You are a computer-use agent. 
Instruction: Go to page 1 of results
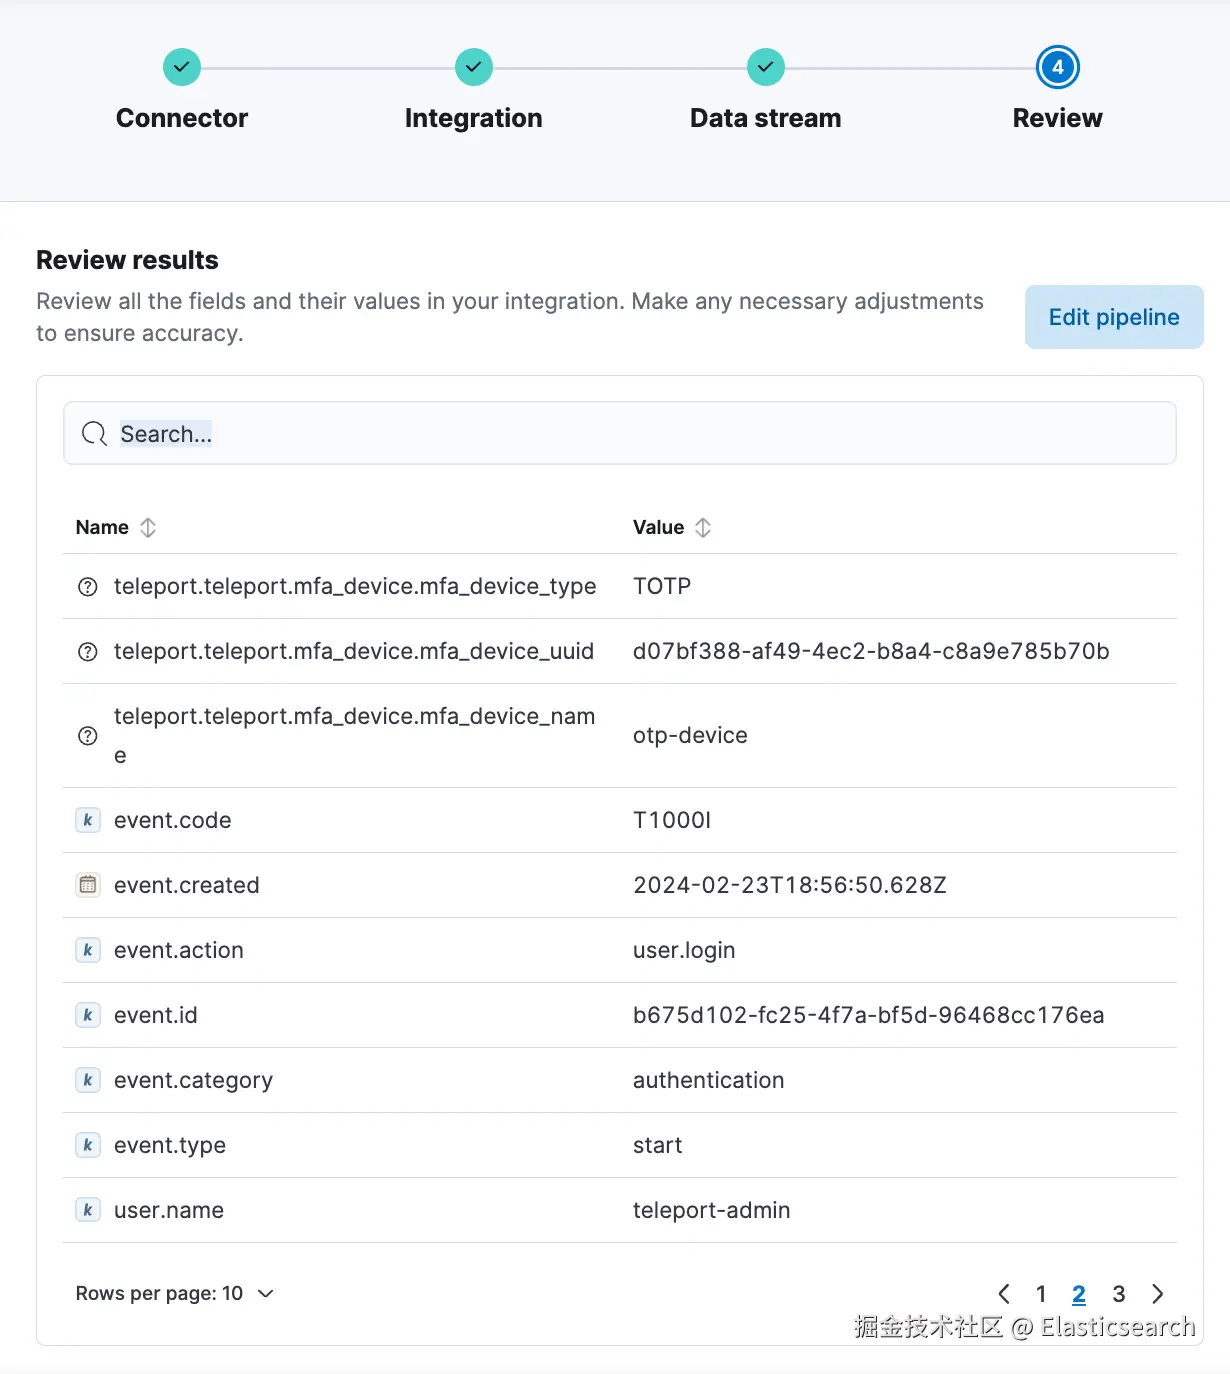[1041, 1294]
